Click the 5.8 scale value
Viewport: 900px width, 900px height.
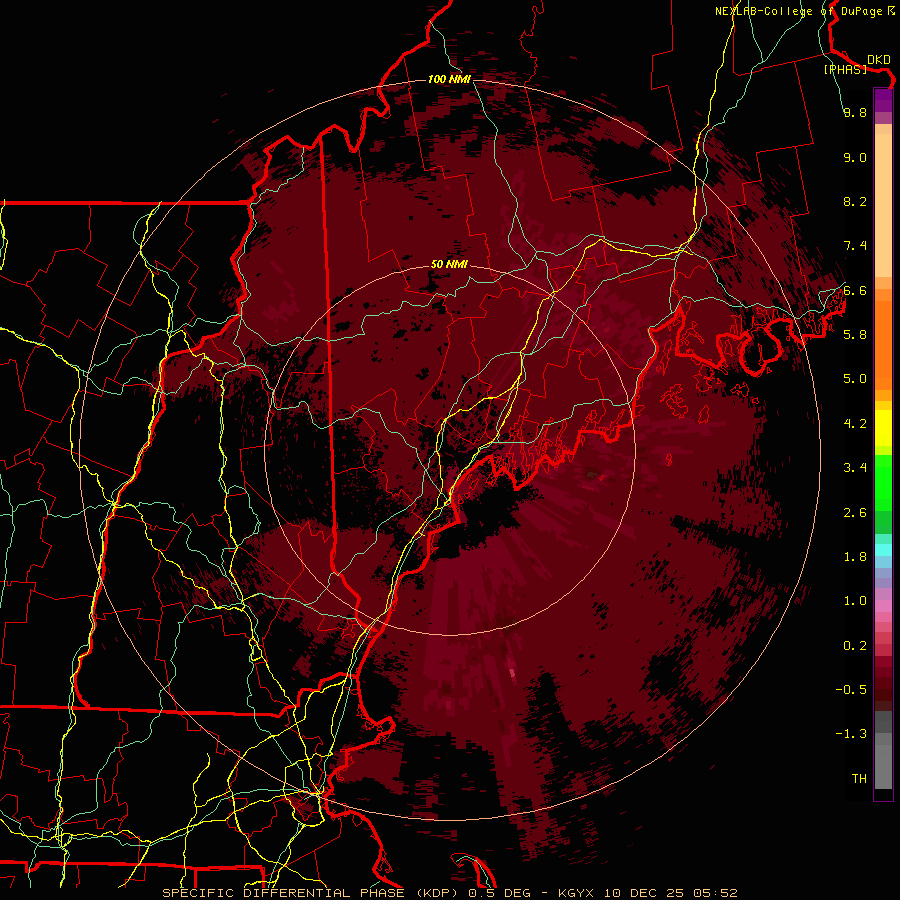pyautogui.click(x=855, y=335)
